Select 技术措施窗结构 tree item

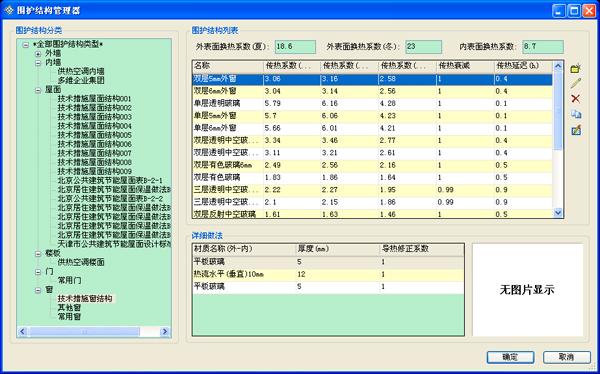[x=86, y=299]
